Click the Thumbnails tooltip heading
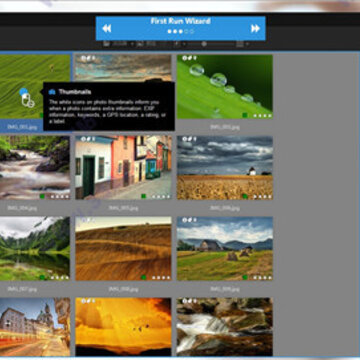Screen dimensions: 360x360 (x=75, y=92)
